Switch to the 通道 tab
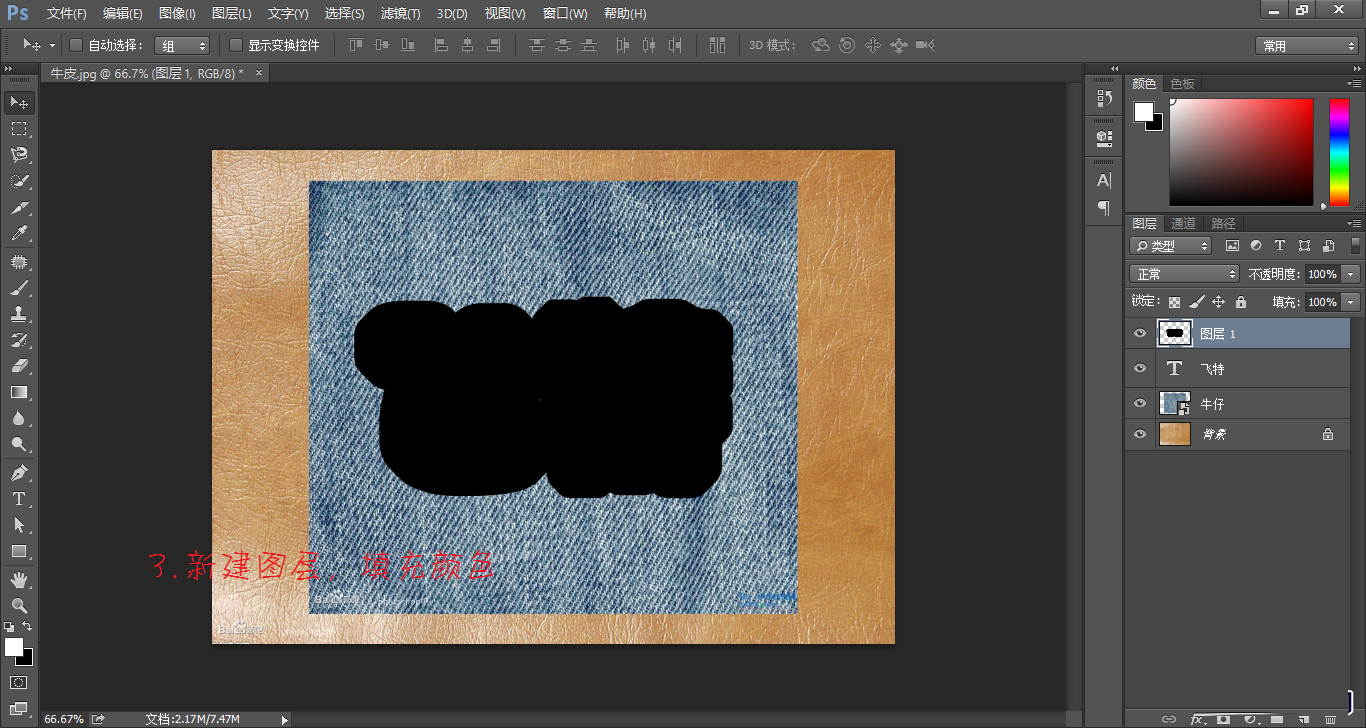 [1183, 223]
